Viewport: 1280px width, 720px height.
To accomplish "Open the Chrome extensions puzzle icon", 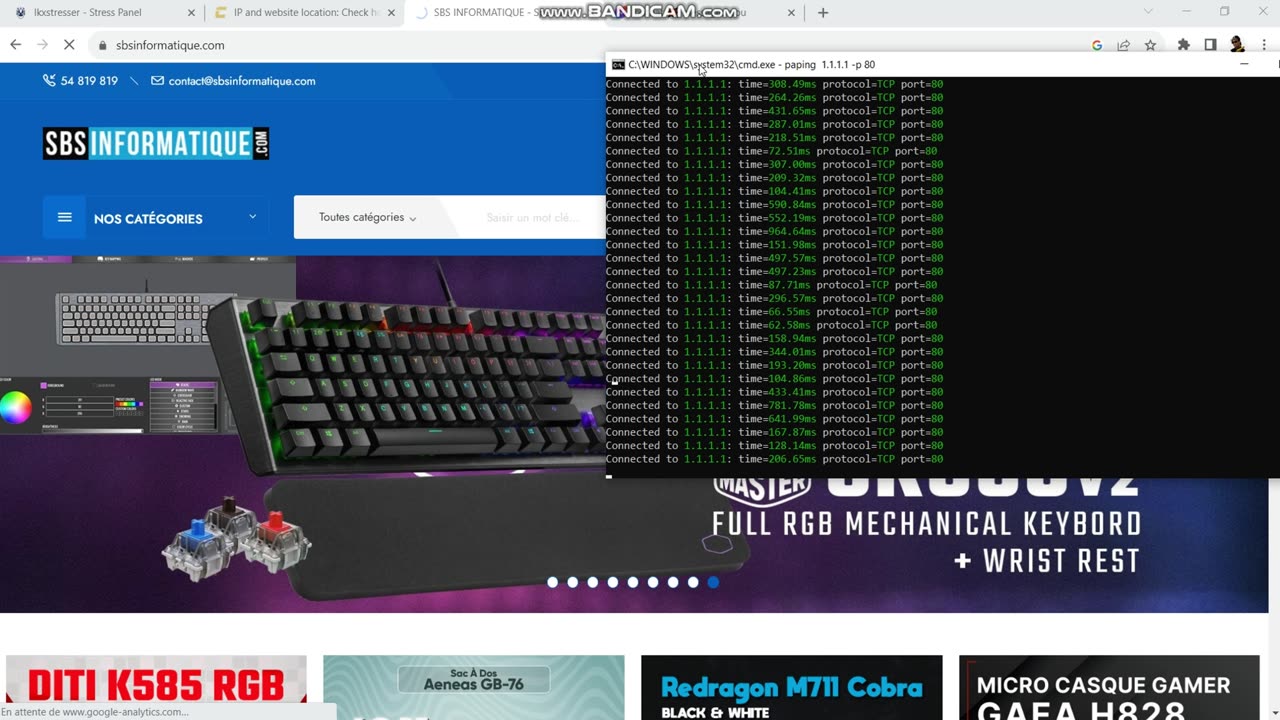I will tap(1184, 45).
